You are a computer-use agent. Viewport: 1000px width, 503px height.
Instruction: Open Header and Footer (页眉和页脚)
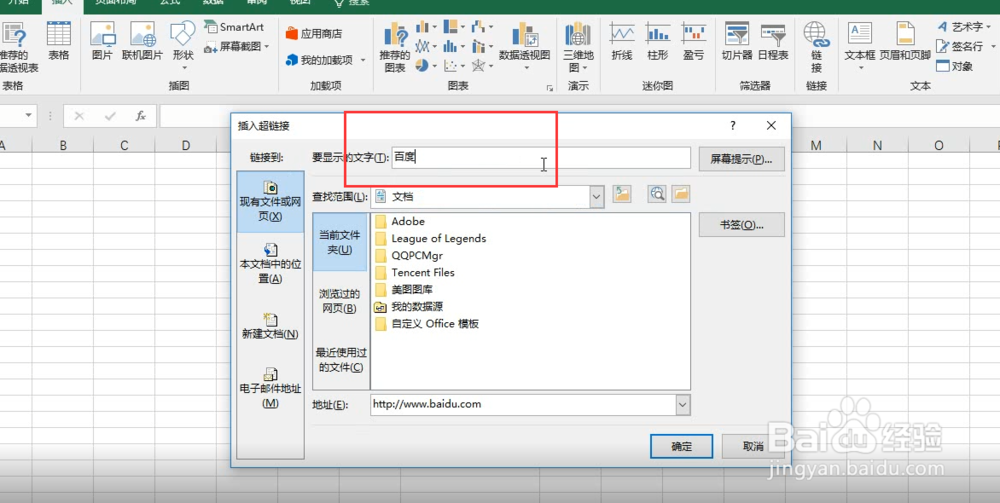pos(905,41)
